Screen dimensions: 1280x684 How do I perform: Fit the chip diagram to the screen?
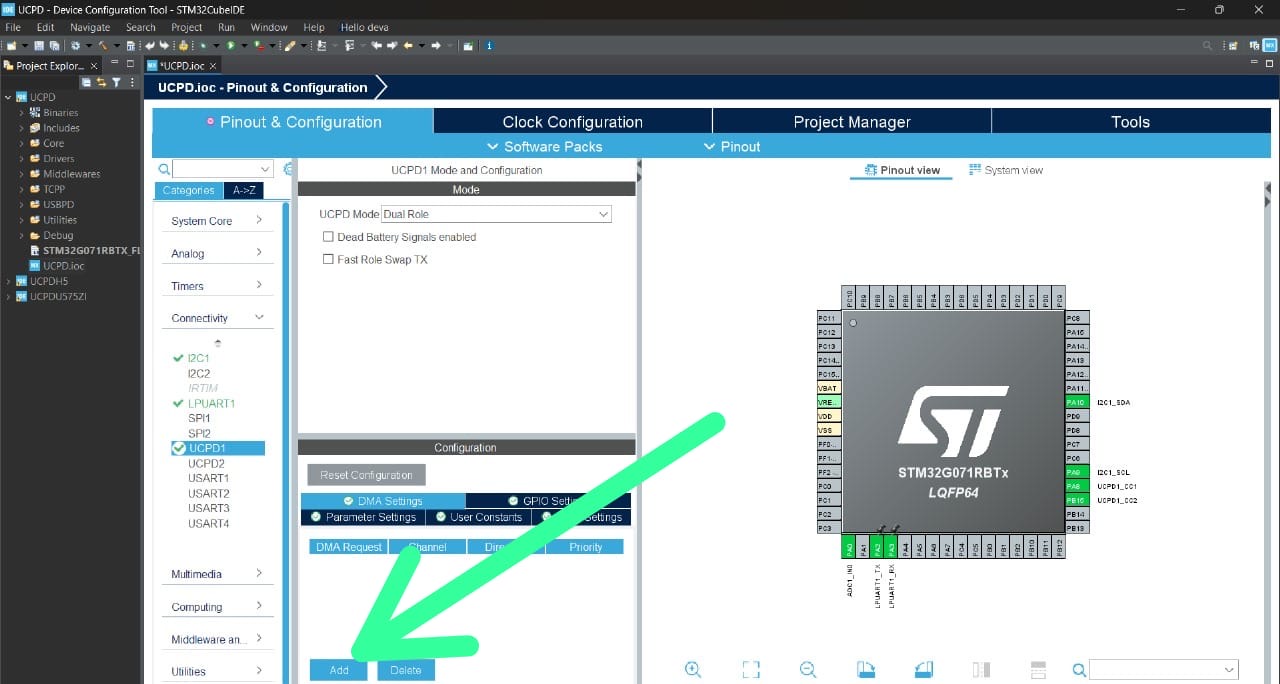pos(750,670)
